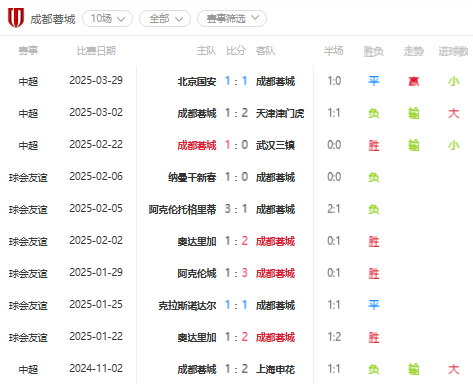Click the 1:3 score of 阿克伦城 match

236,273
